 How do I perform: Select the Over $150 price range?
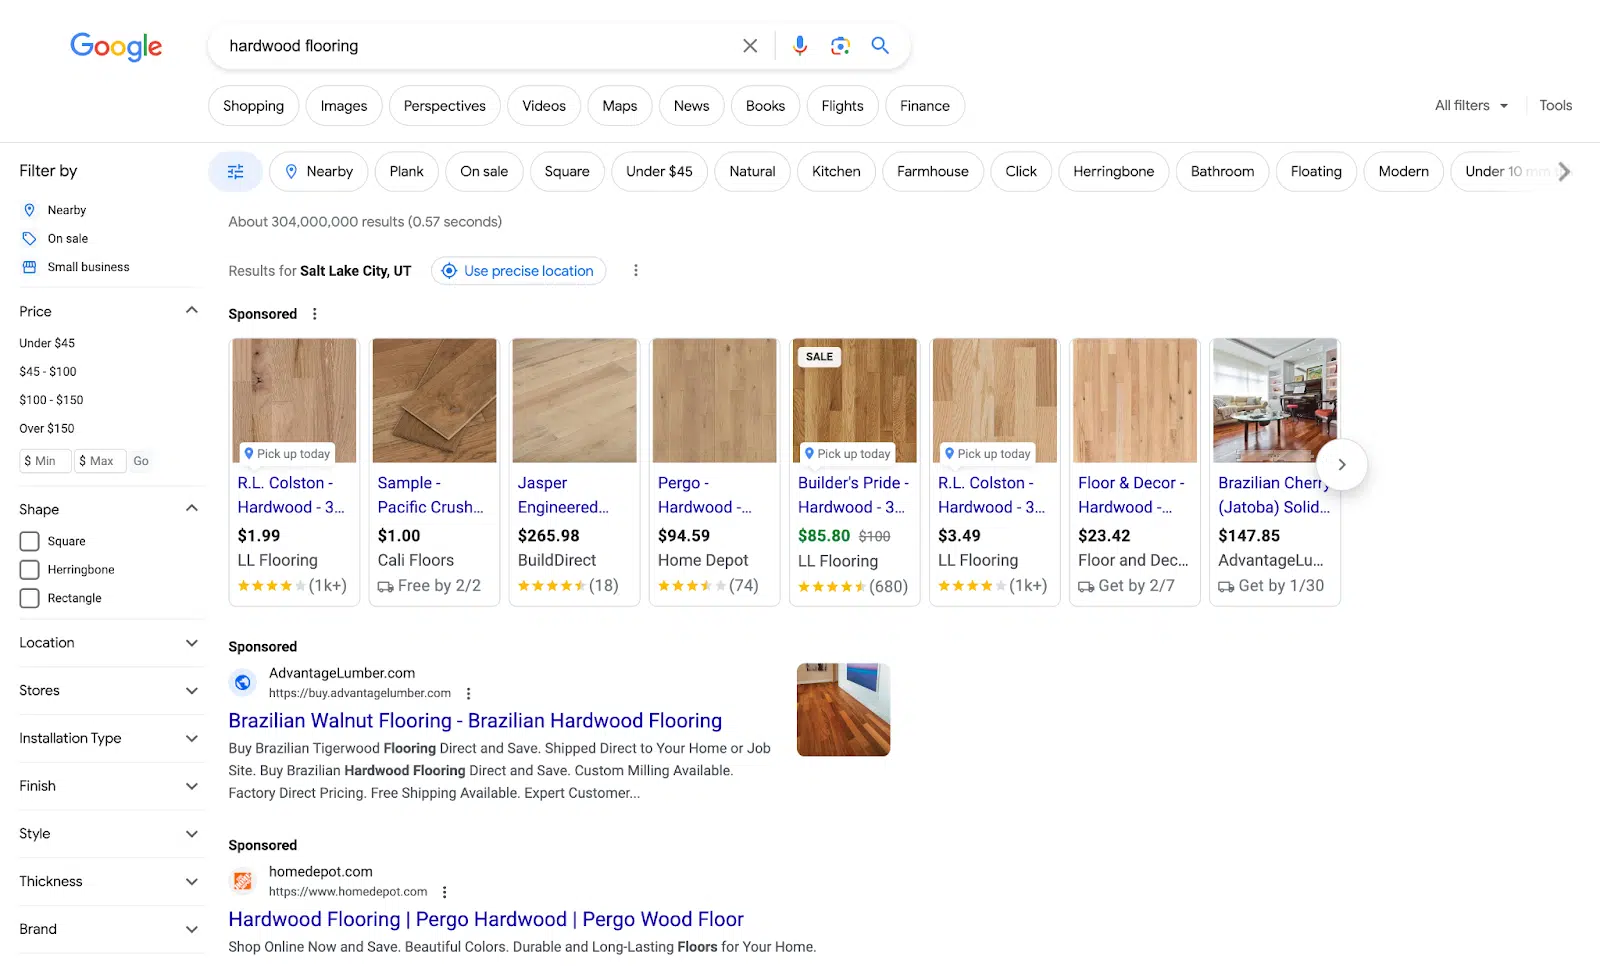coord(47,429)
